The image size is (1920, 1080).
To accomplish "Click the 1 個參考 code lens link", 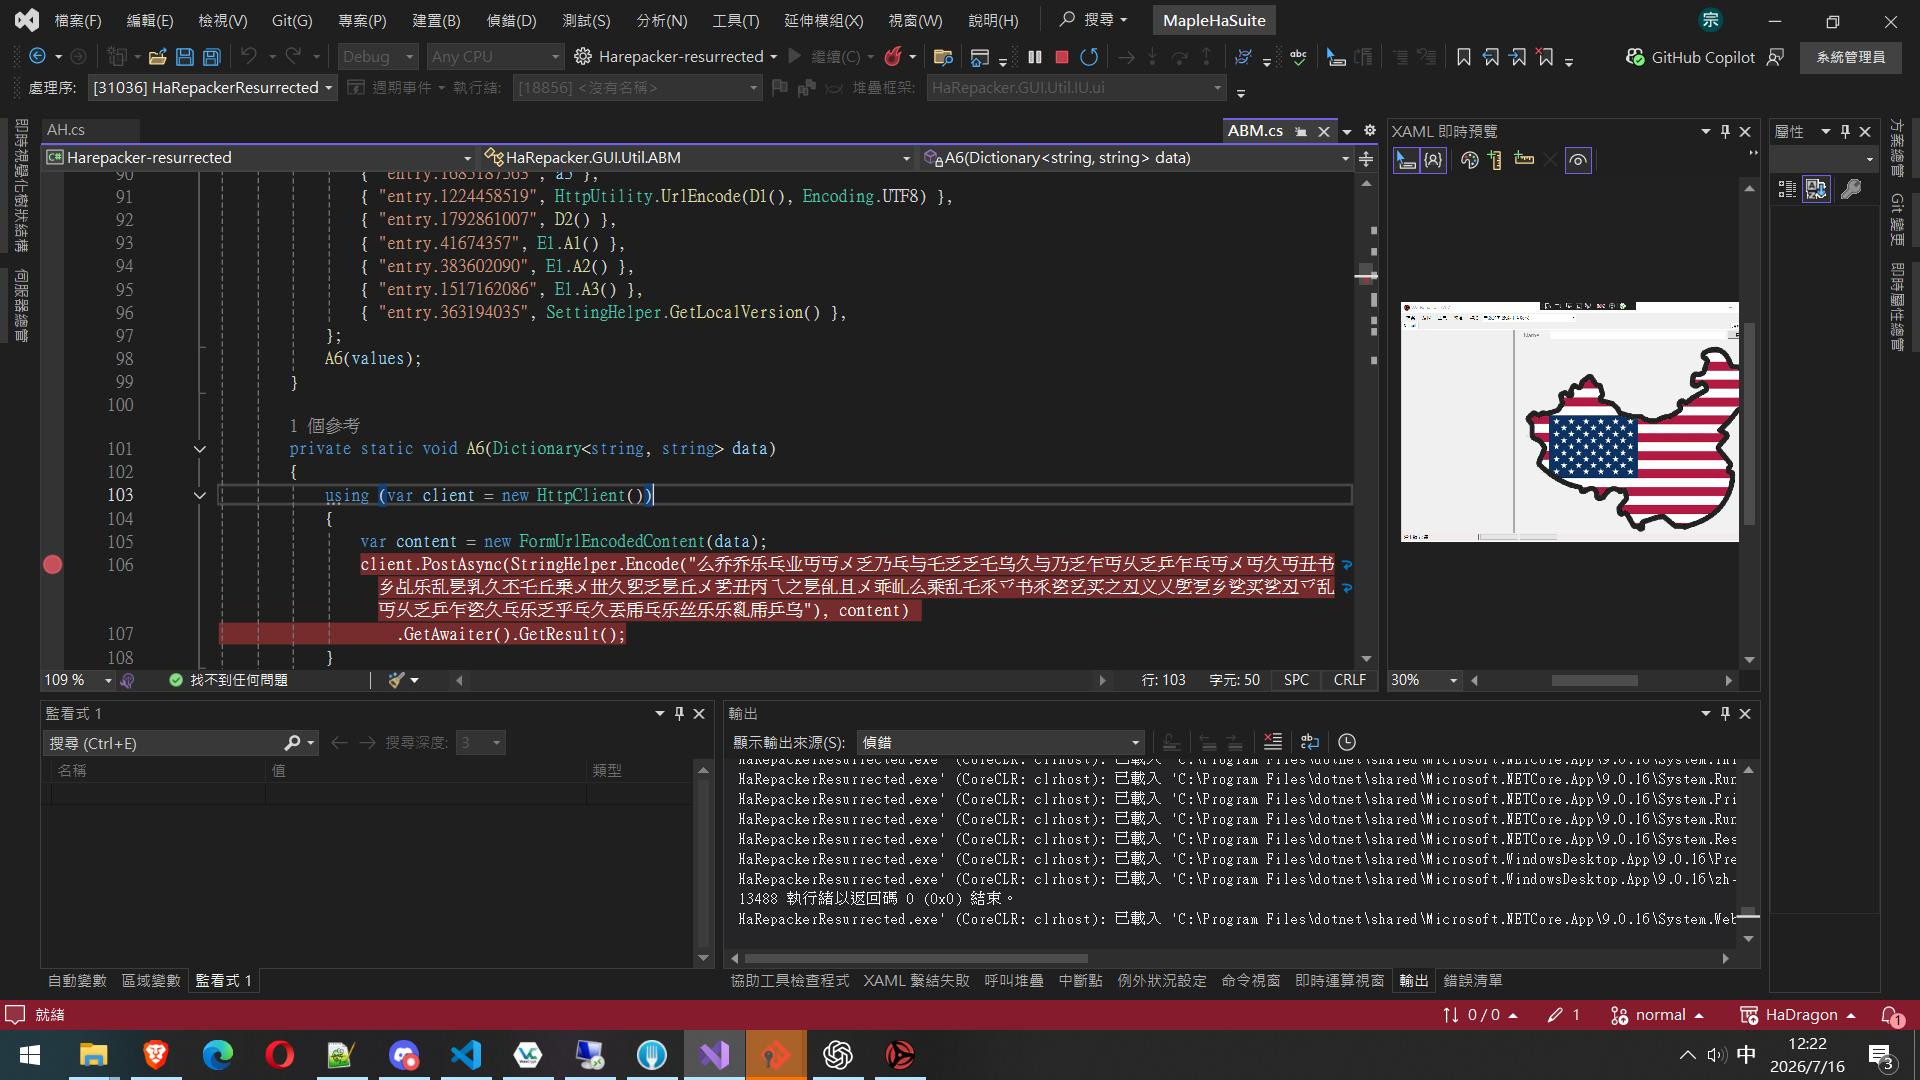I will coord(325,426).
